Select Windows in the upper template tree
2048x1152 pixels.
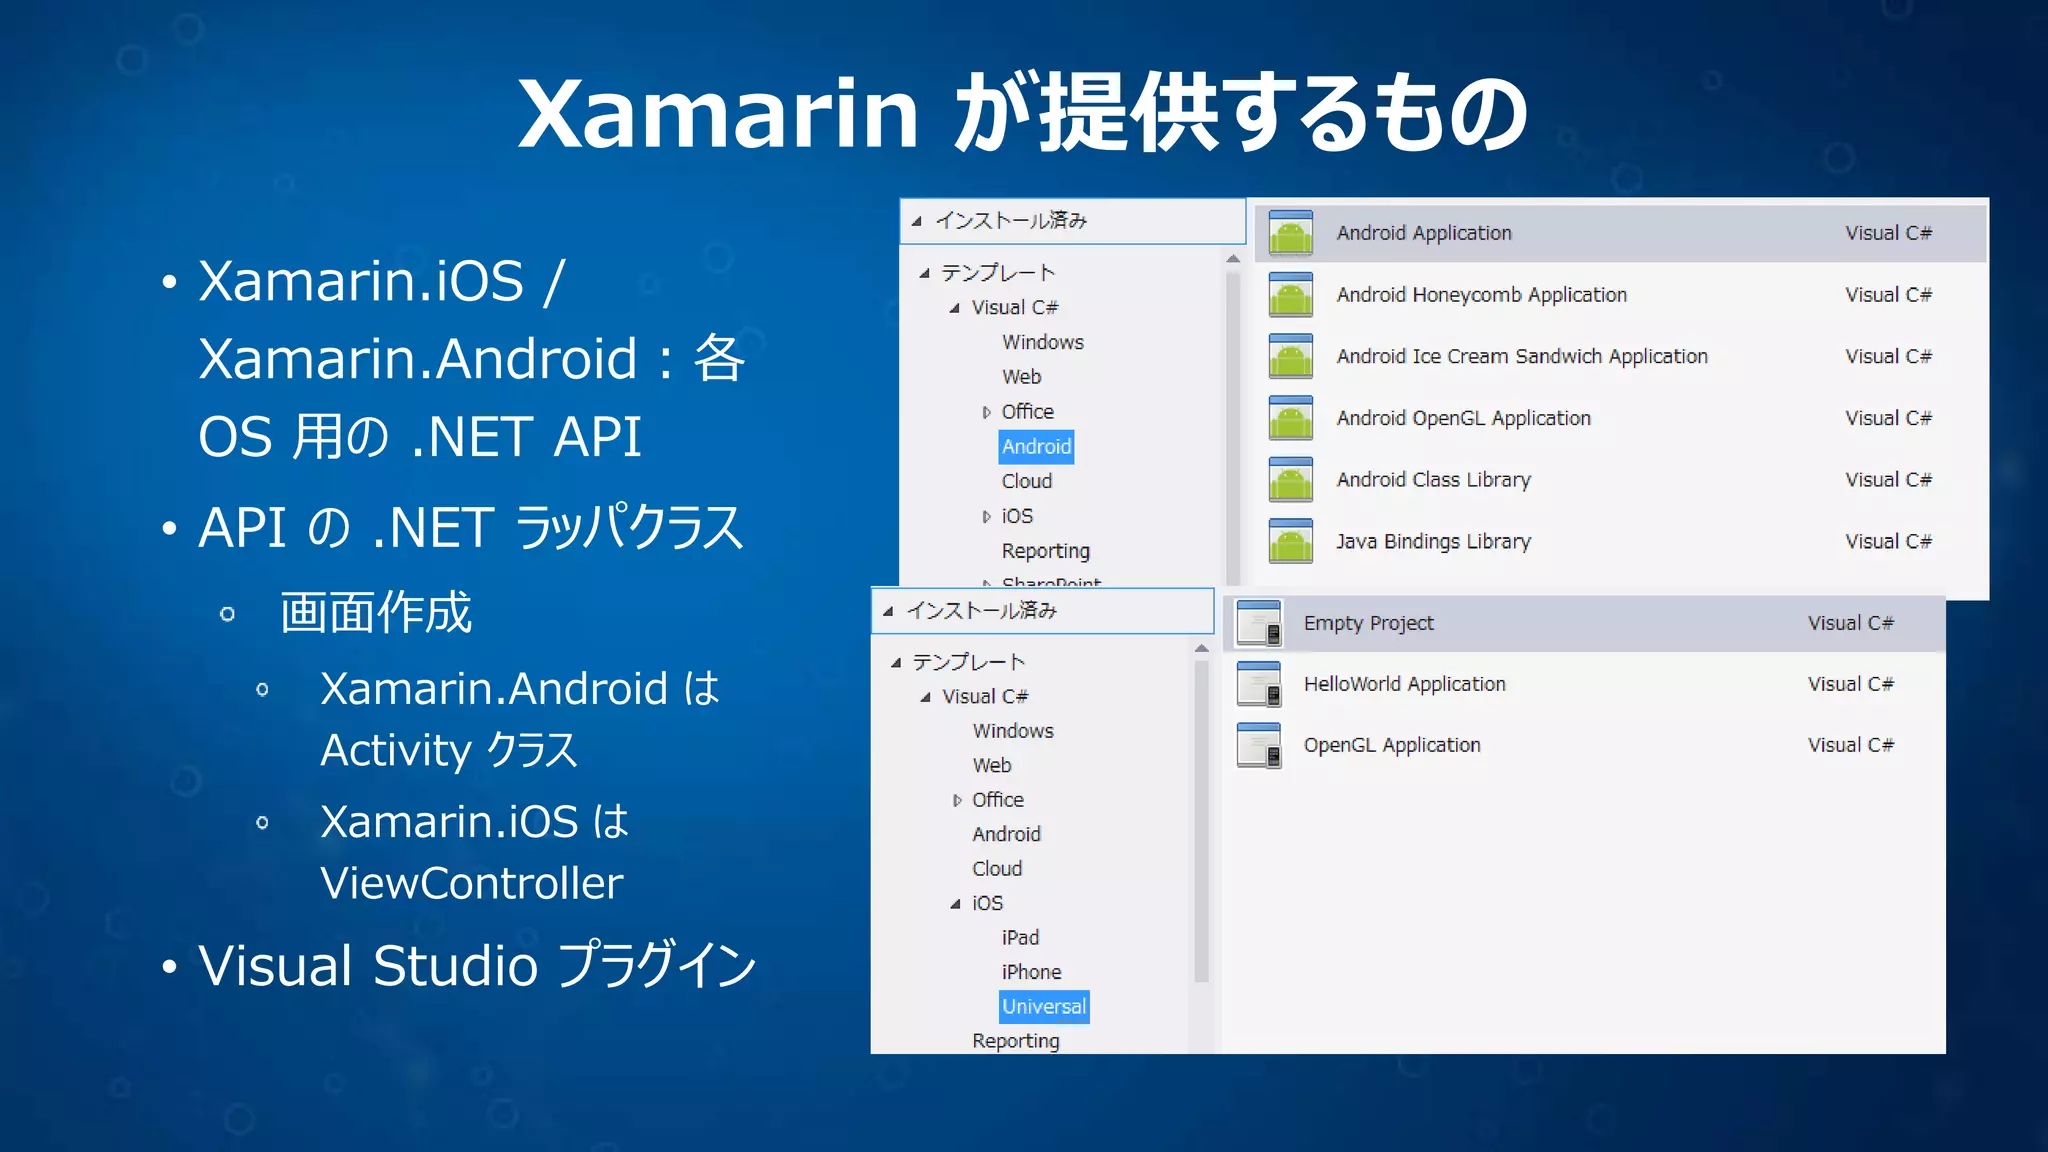coord(1043,342)
